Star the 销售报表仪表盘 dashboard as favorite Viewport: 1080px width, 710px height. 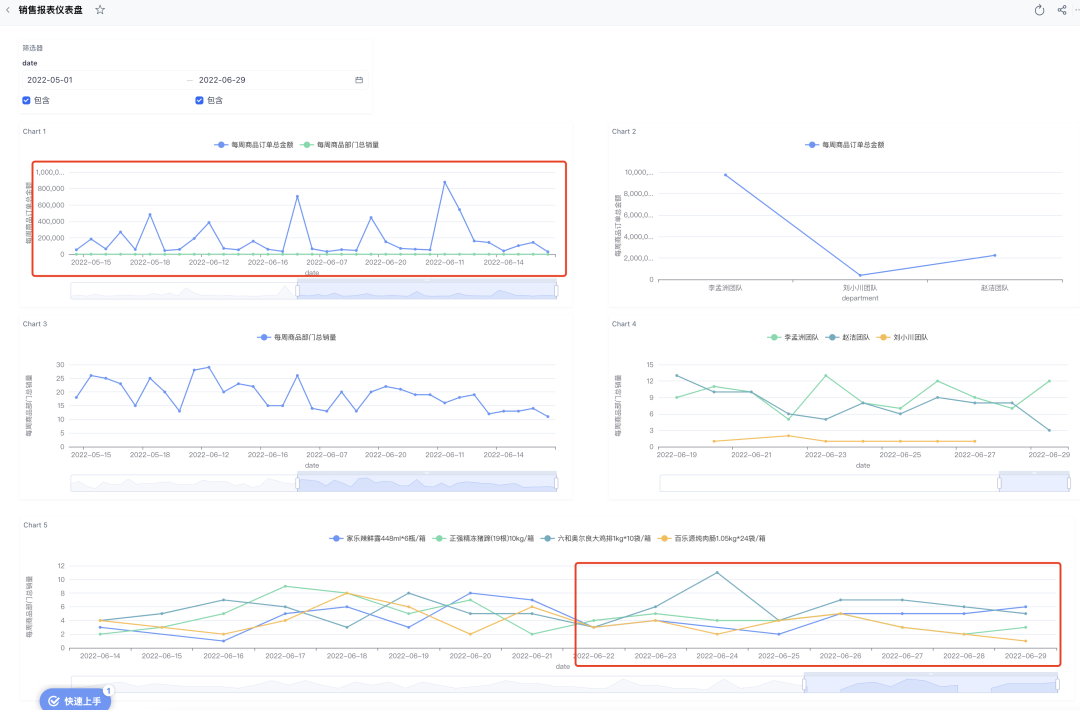tap(100, 10)
